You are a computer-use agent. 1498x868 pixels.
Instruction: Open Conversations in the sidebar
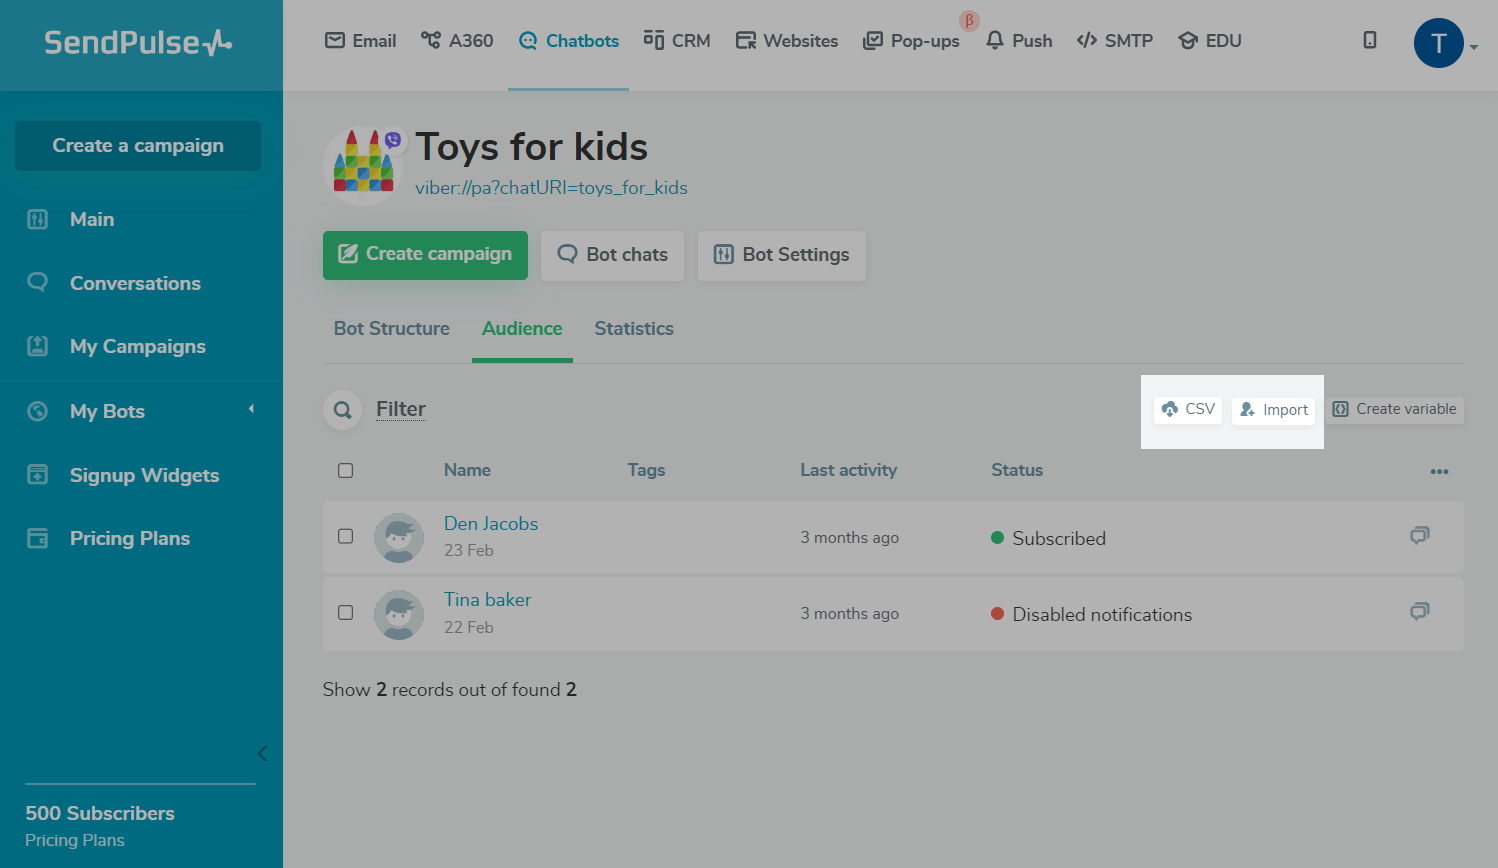pos(135,283)
